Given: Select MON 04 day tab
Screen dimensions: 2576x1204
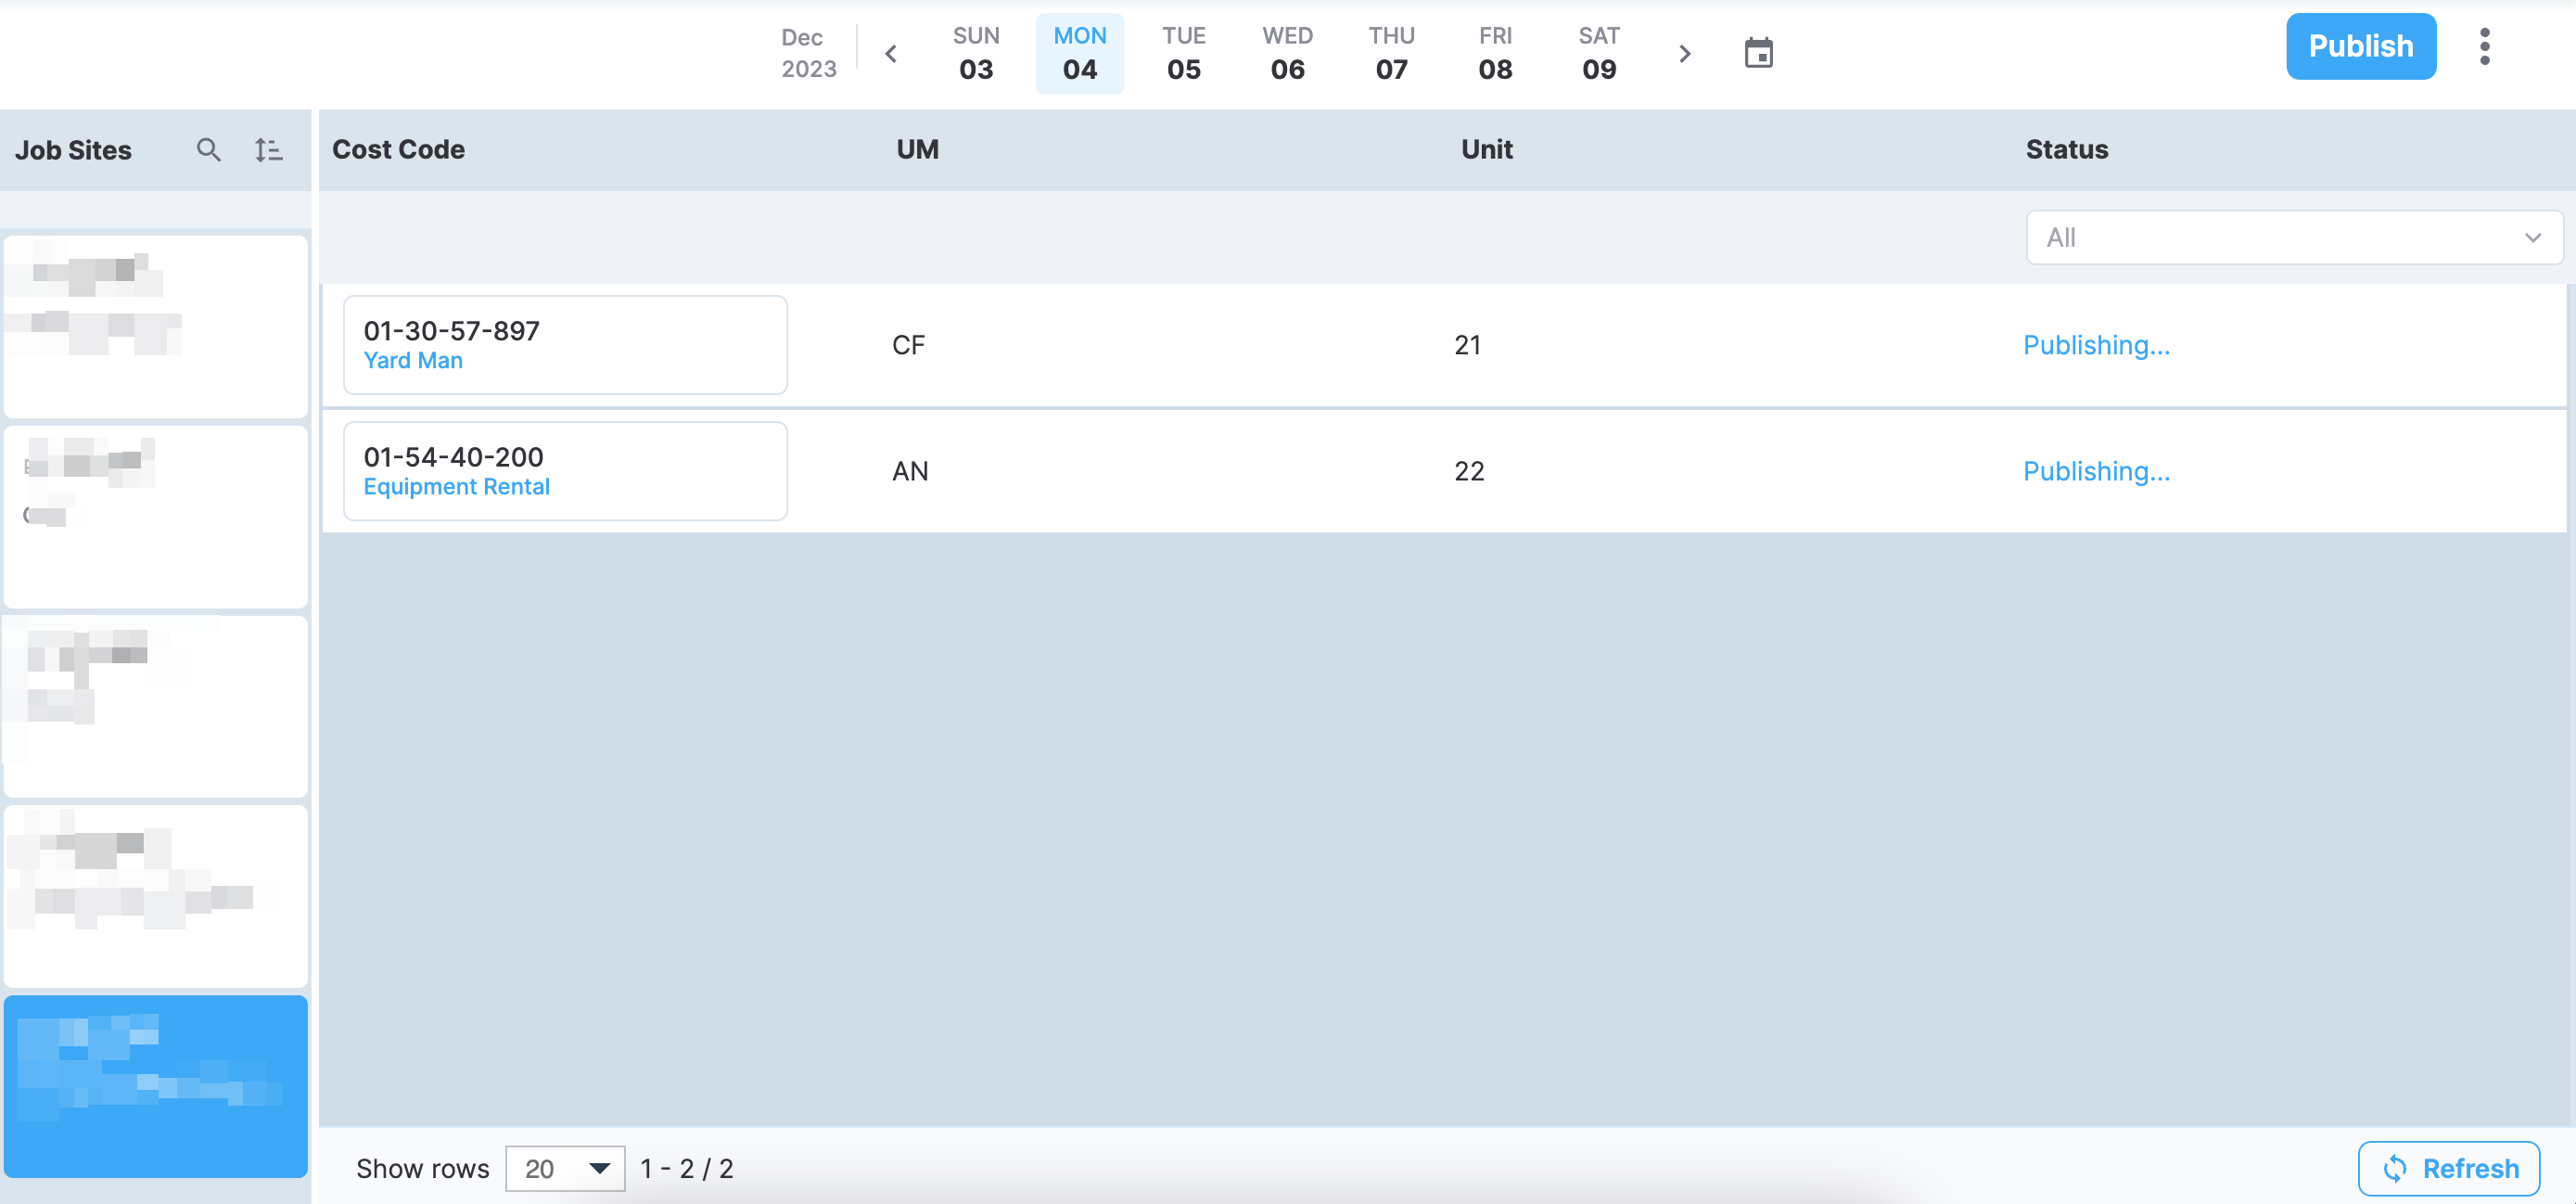Looking at the screenshot, I should tap(1080, 54).
